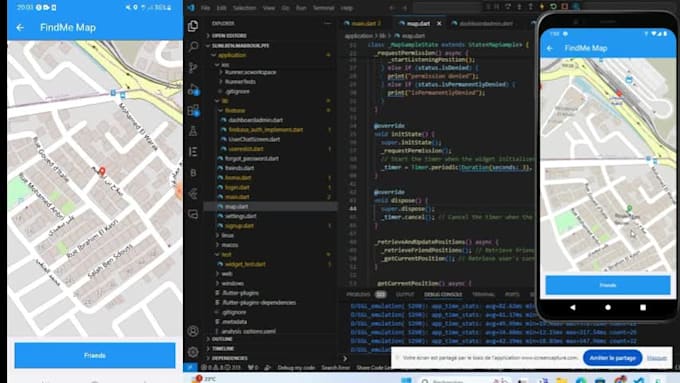The width and height of the screenshot is (680, 383).
Task: Expand the macos folder
Action: pos(229,245)
